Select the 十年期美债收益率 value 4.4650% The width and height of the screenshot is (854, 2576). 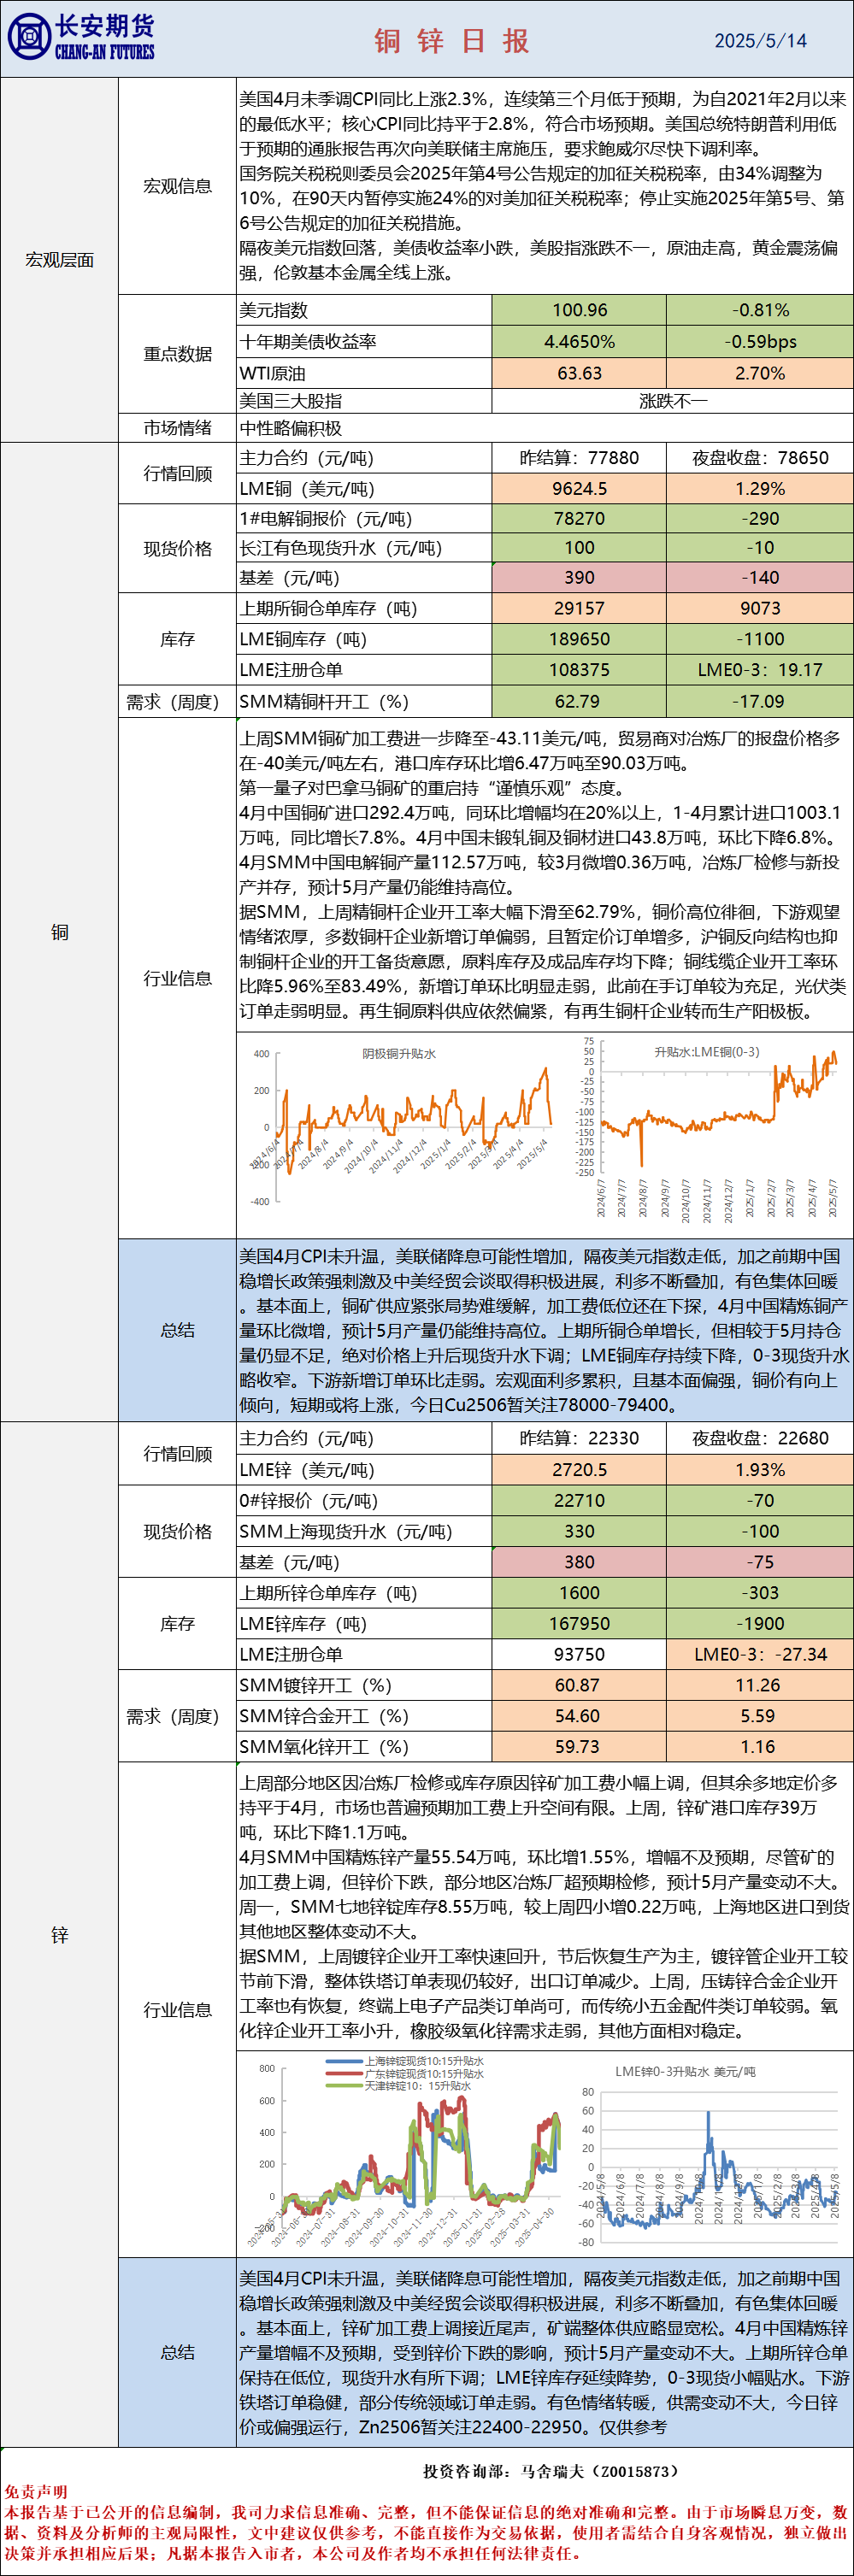579,342
